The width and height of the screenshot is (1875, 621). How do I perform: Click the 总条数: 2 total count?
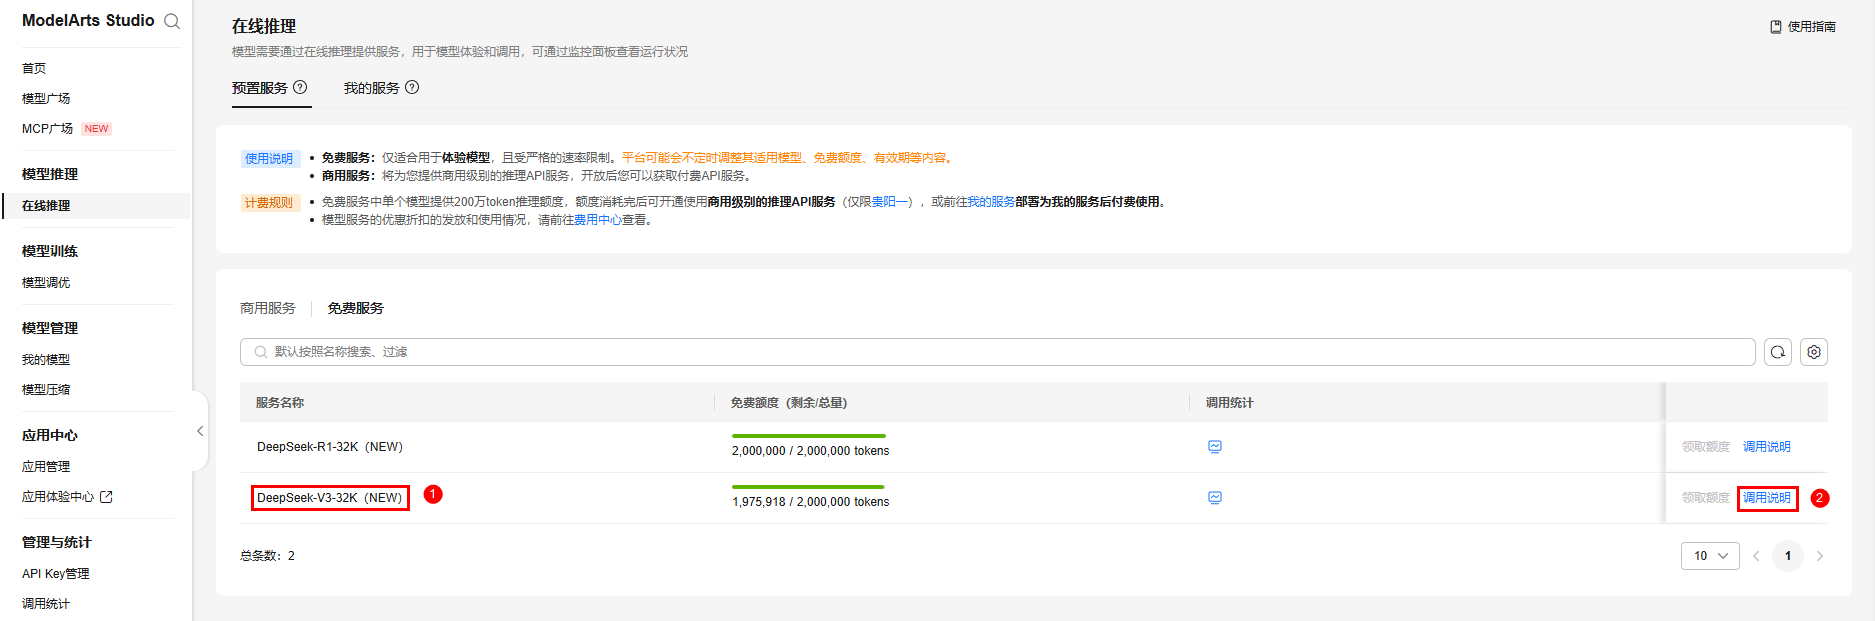click(267, 556)
